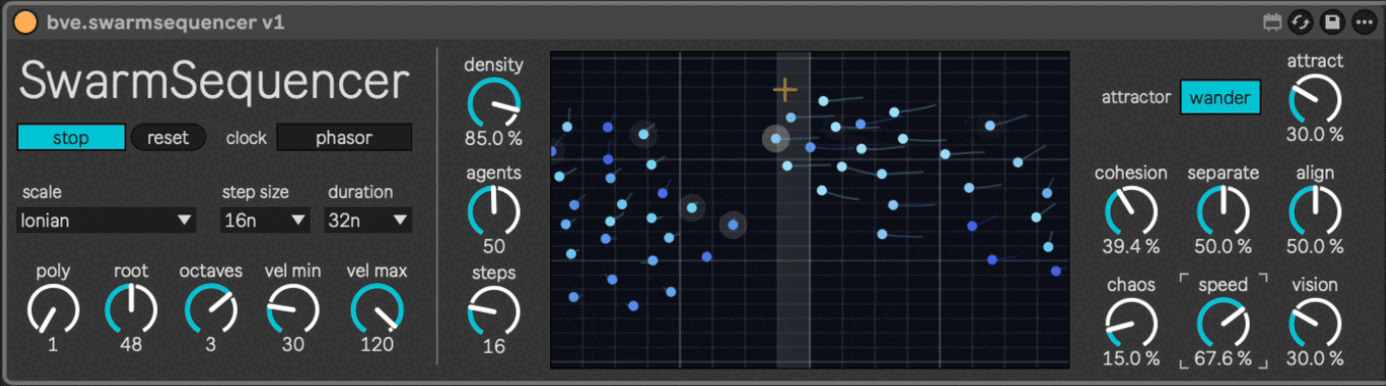Toggle the attractor wander button
The height and width of the screenshot is (386, 1386).
tap(1220, 98)
